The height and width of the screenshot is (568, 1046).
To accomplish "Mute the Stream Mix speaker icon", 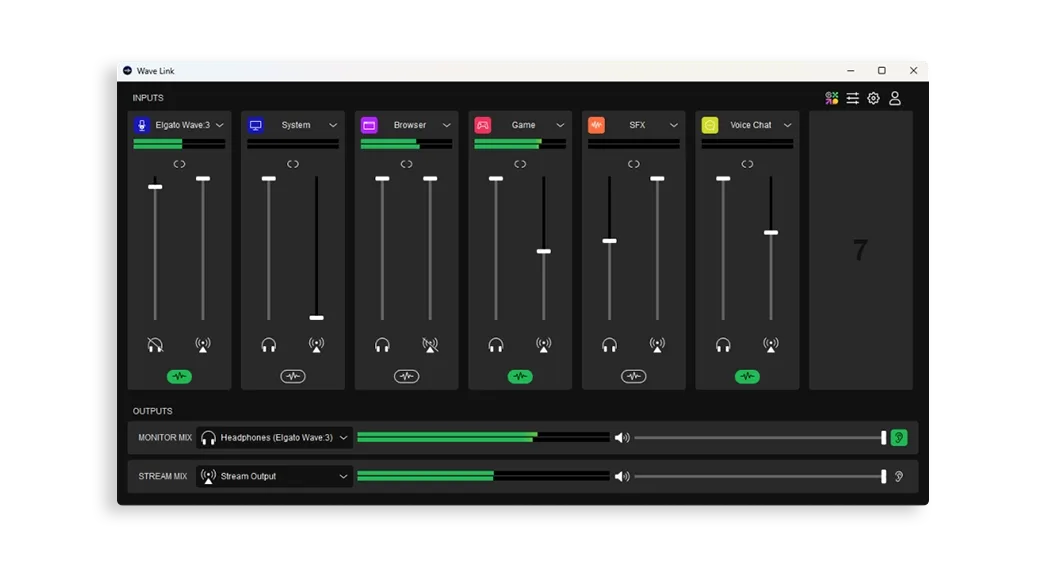I will click(622, 477).
